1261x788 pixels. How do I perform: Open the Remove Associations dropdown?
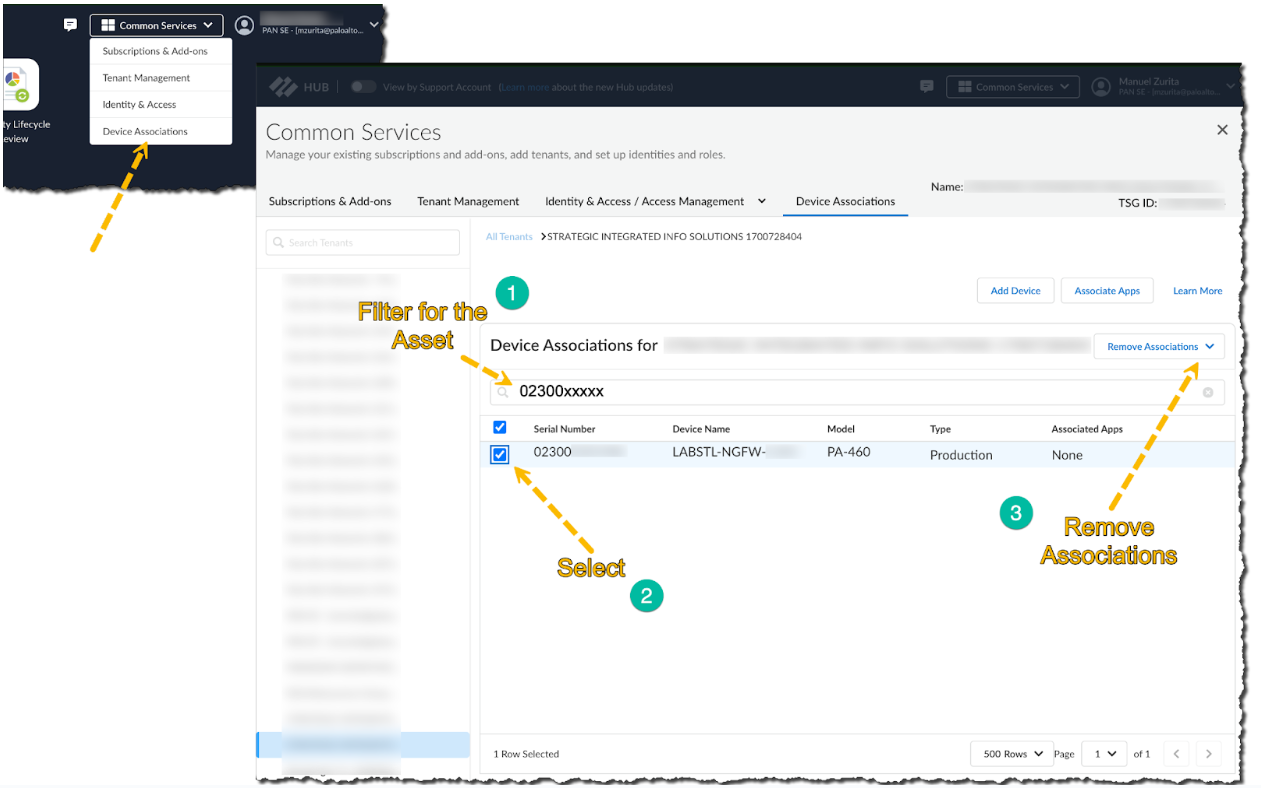click(1160, 346)
